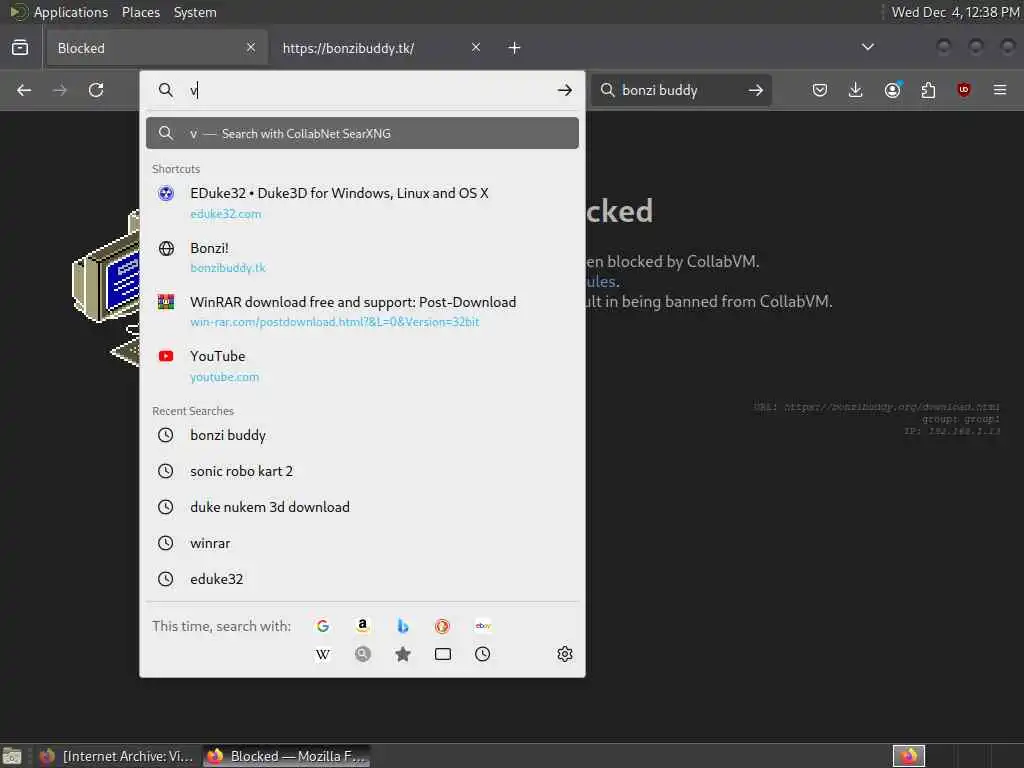Open the Downloads panel

coord(856,90)
